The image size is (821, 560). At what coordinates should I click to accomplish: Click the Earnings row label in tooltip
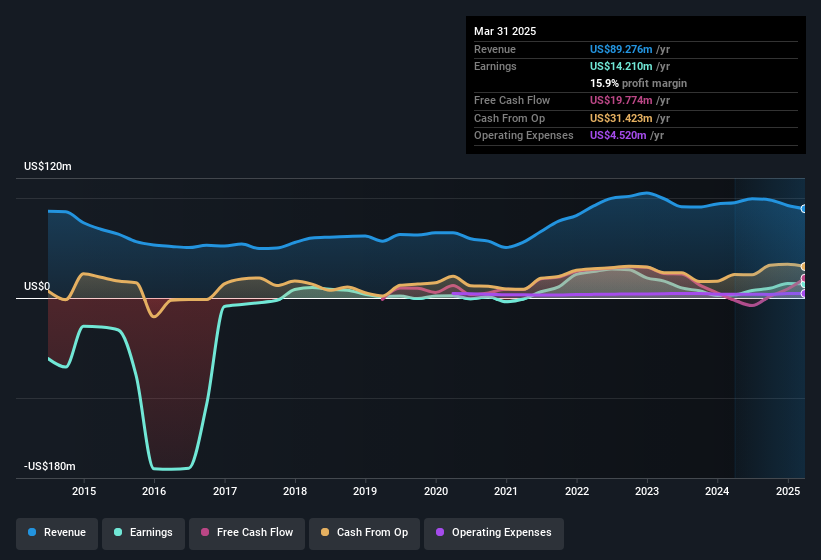point(495,66)
